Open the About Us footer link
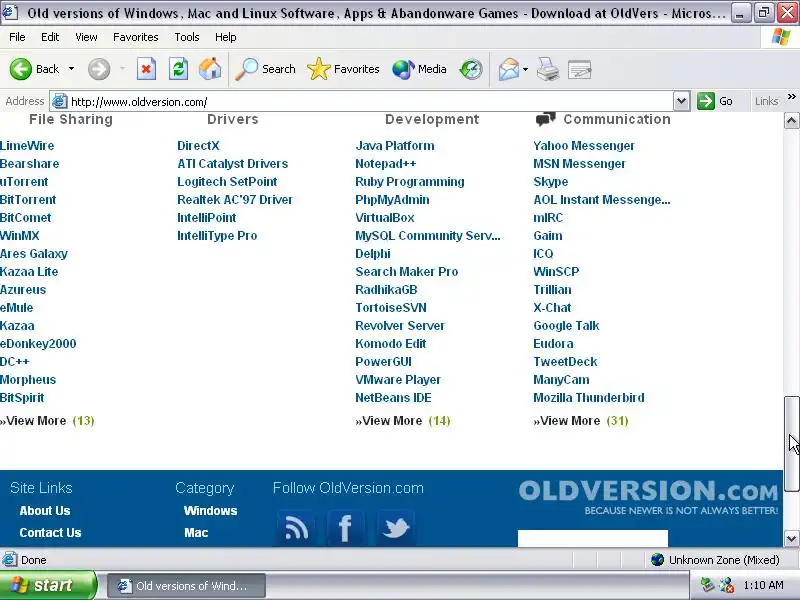800x600 pixels. coord(45,511)
